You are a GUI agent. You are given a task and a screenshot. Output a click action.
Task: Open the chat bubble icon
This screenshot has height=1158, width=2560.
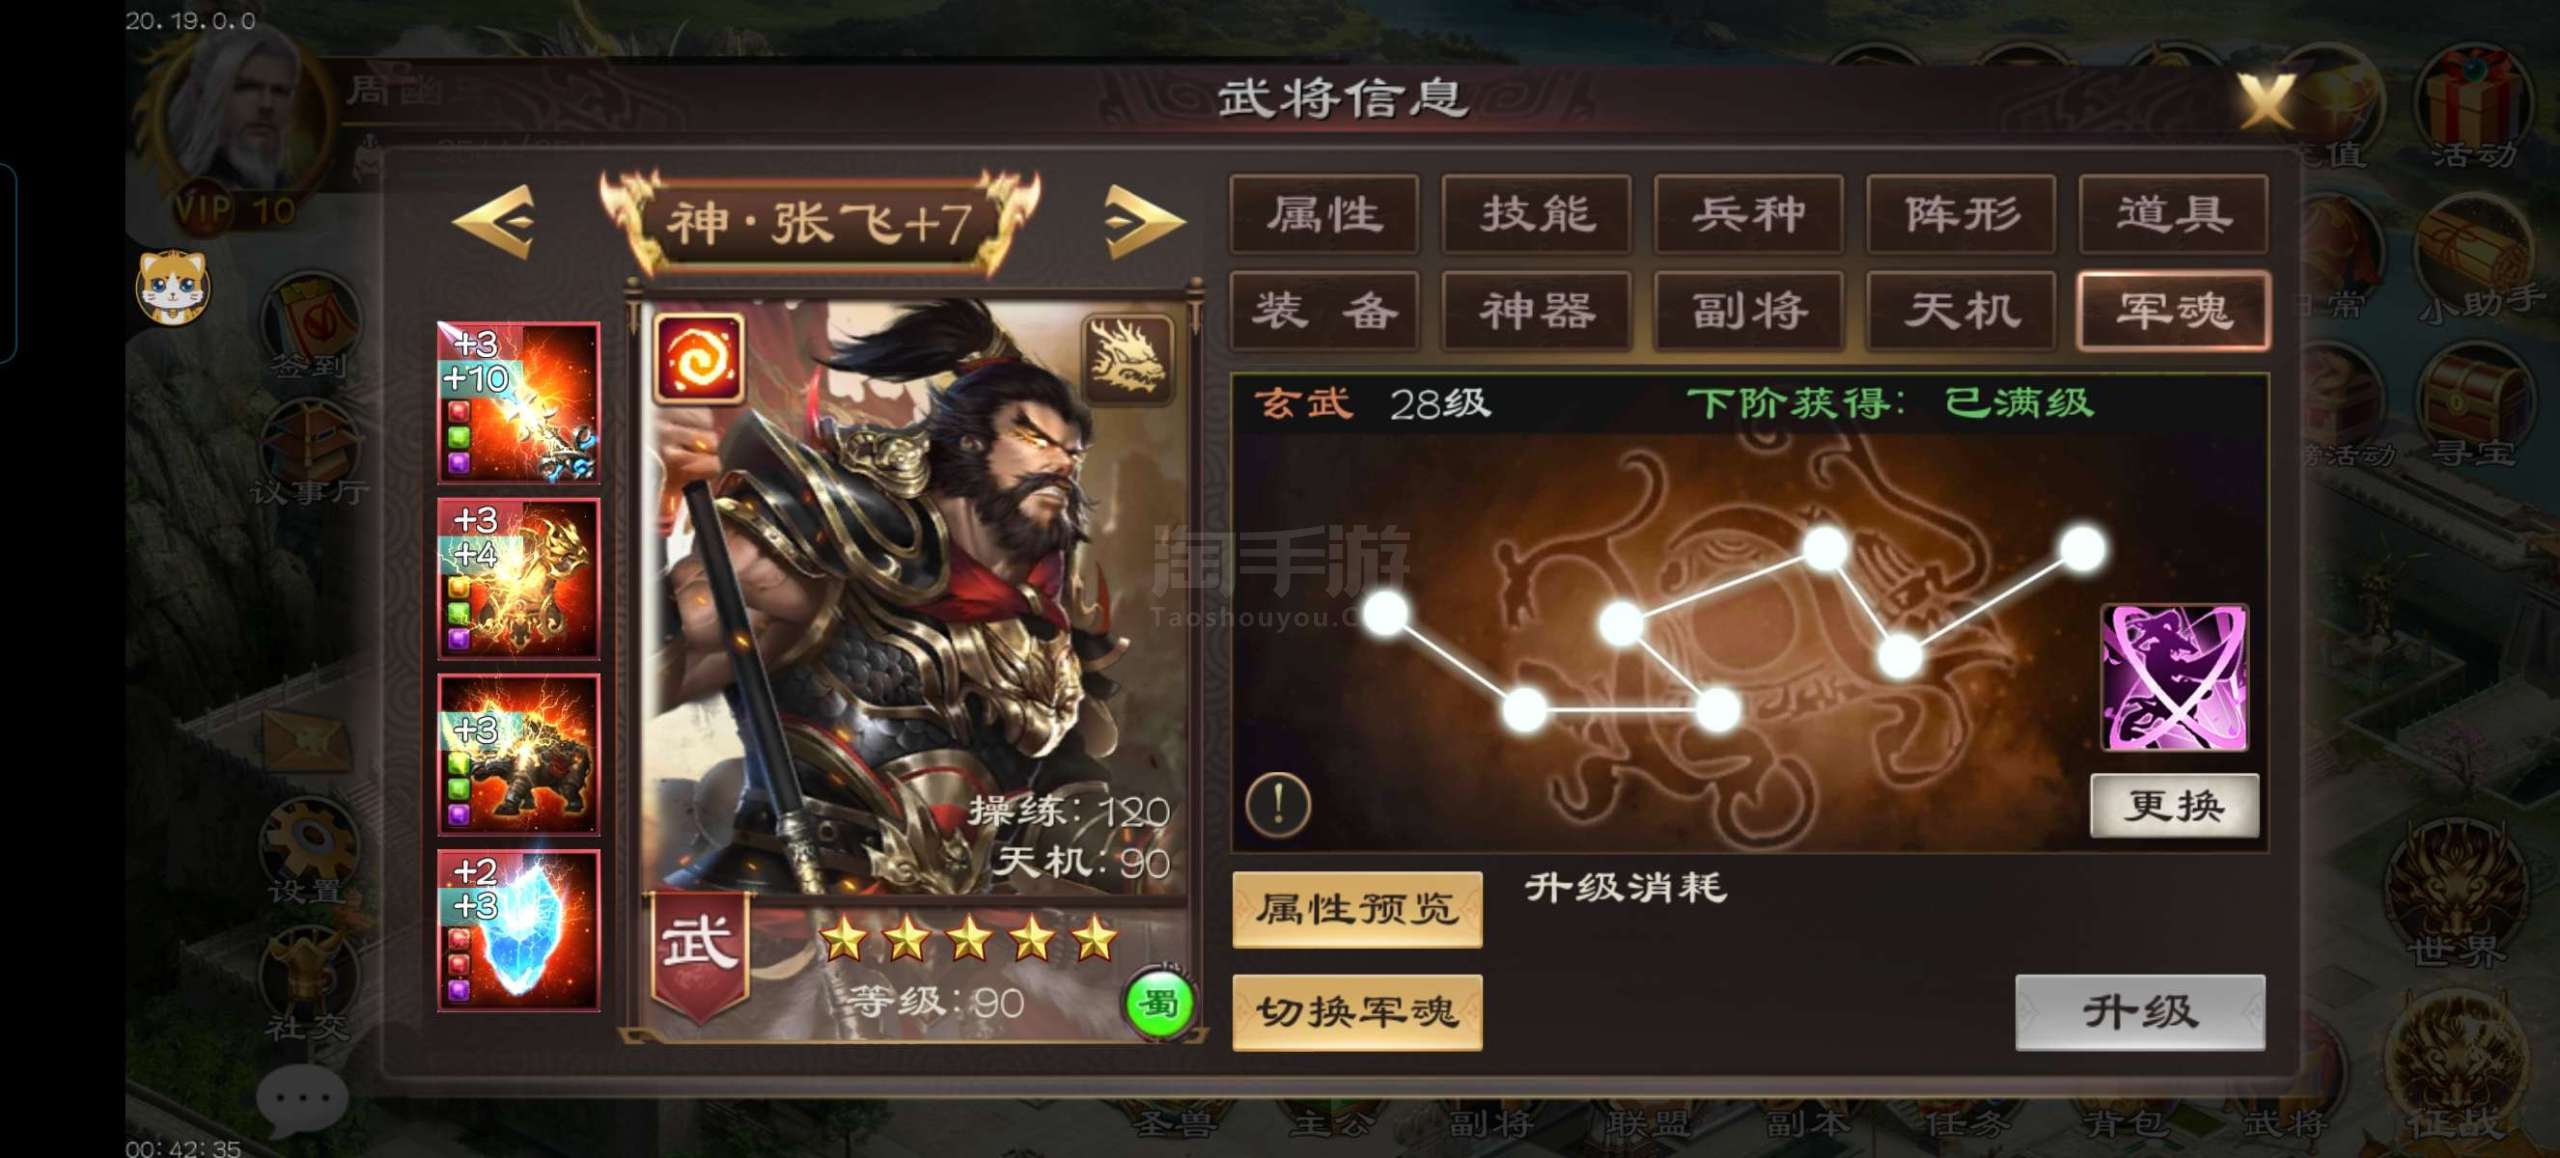point(301,1099)
